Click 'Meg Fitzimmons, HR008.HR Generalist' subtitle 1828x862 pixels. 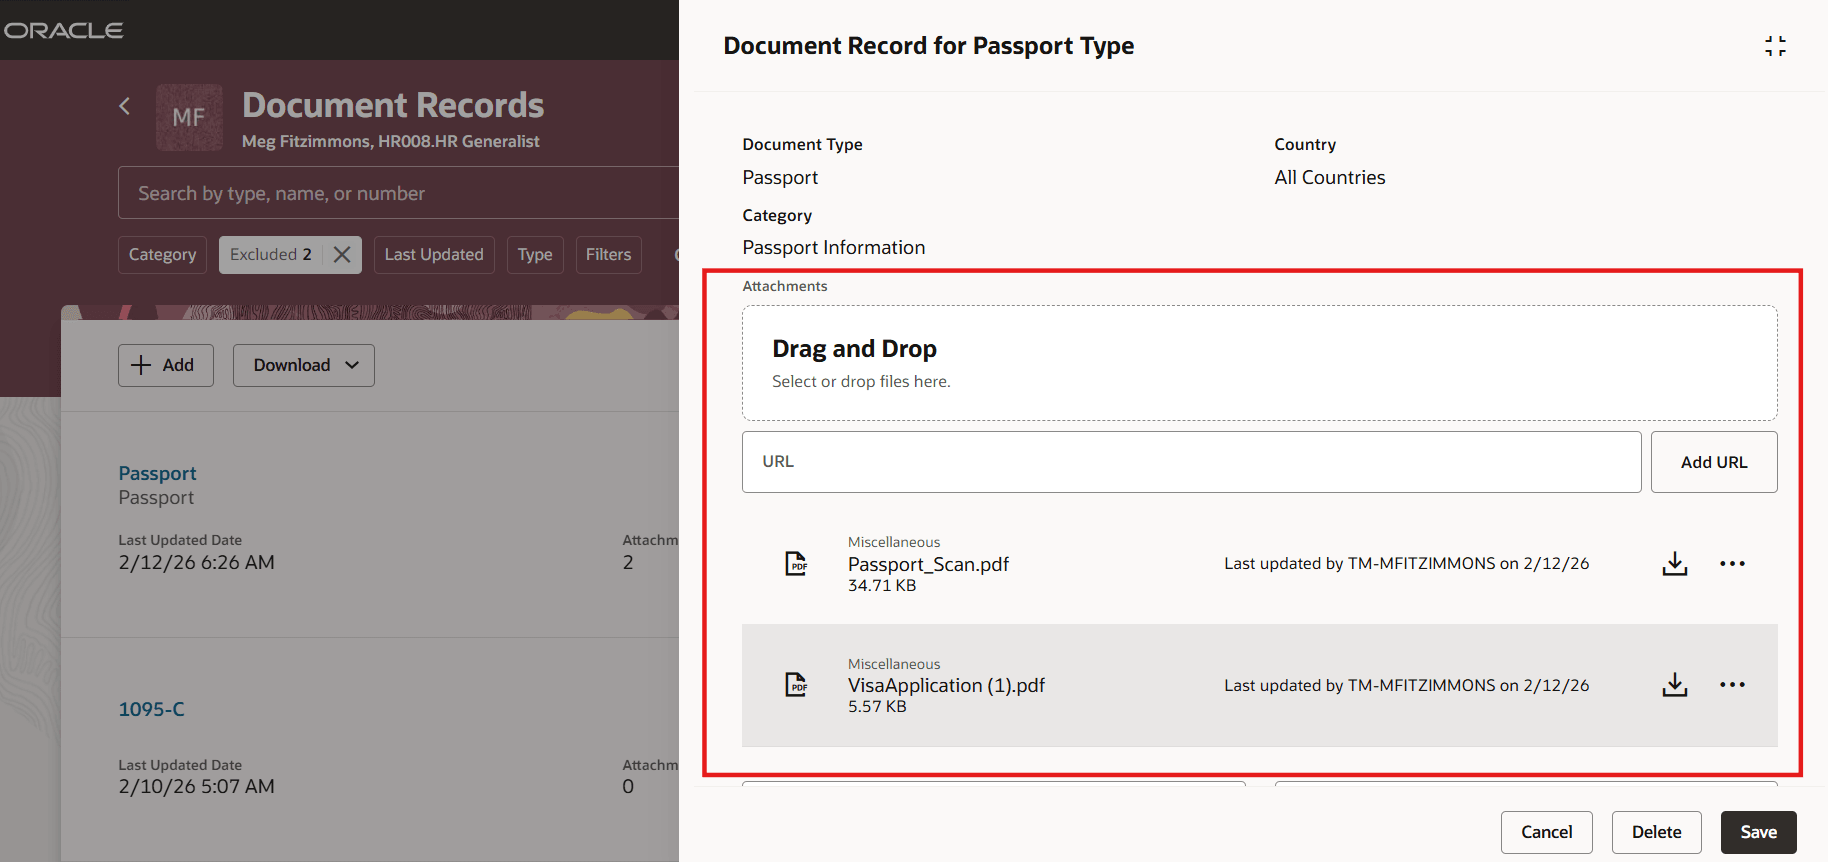pos(390,141)
